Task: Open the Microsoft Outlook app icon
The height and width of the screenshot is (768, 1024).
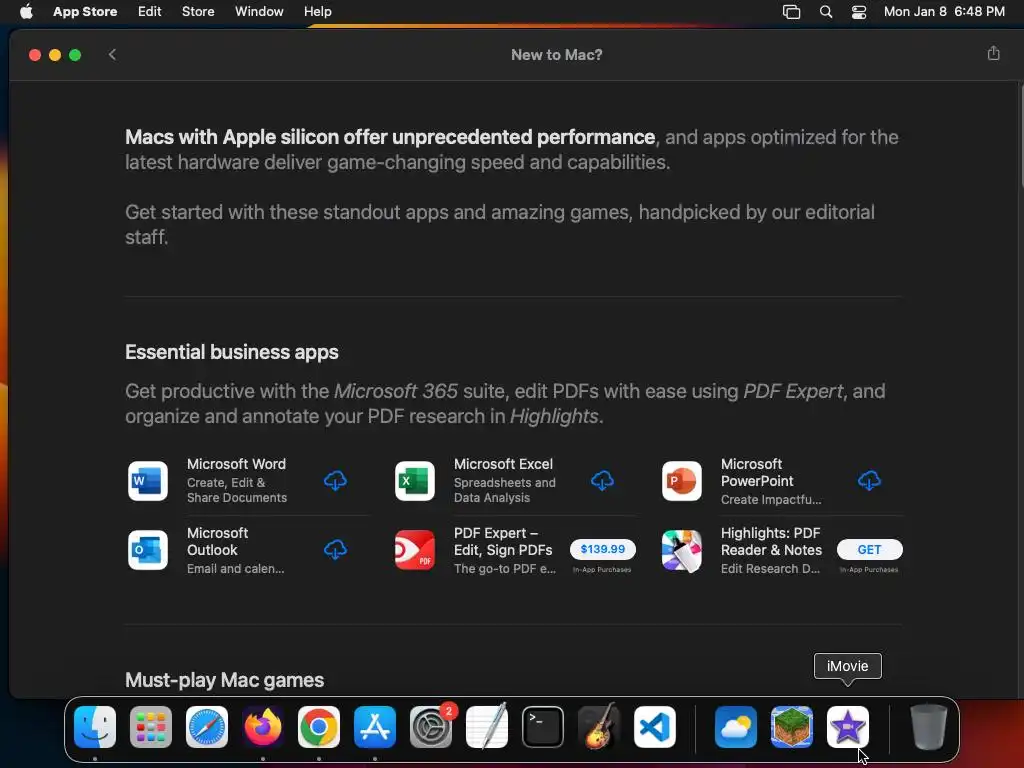Action: point(148,550)
